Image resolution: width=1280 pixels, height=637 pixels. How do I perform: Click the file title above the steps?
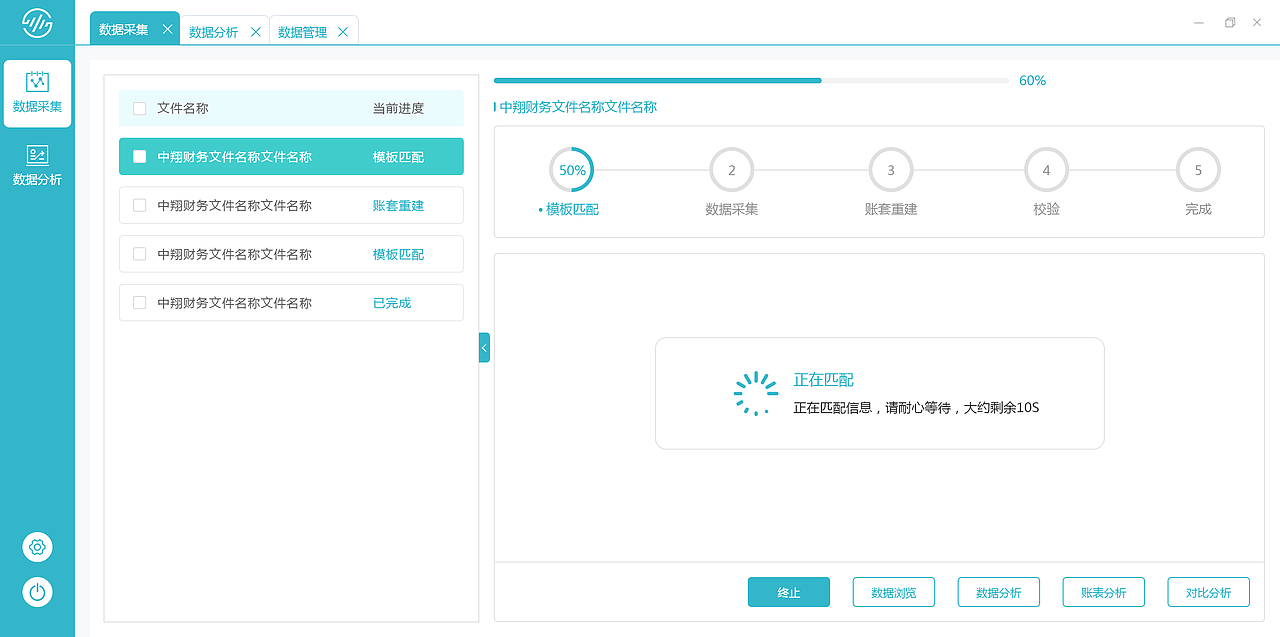click(578, 107)
